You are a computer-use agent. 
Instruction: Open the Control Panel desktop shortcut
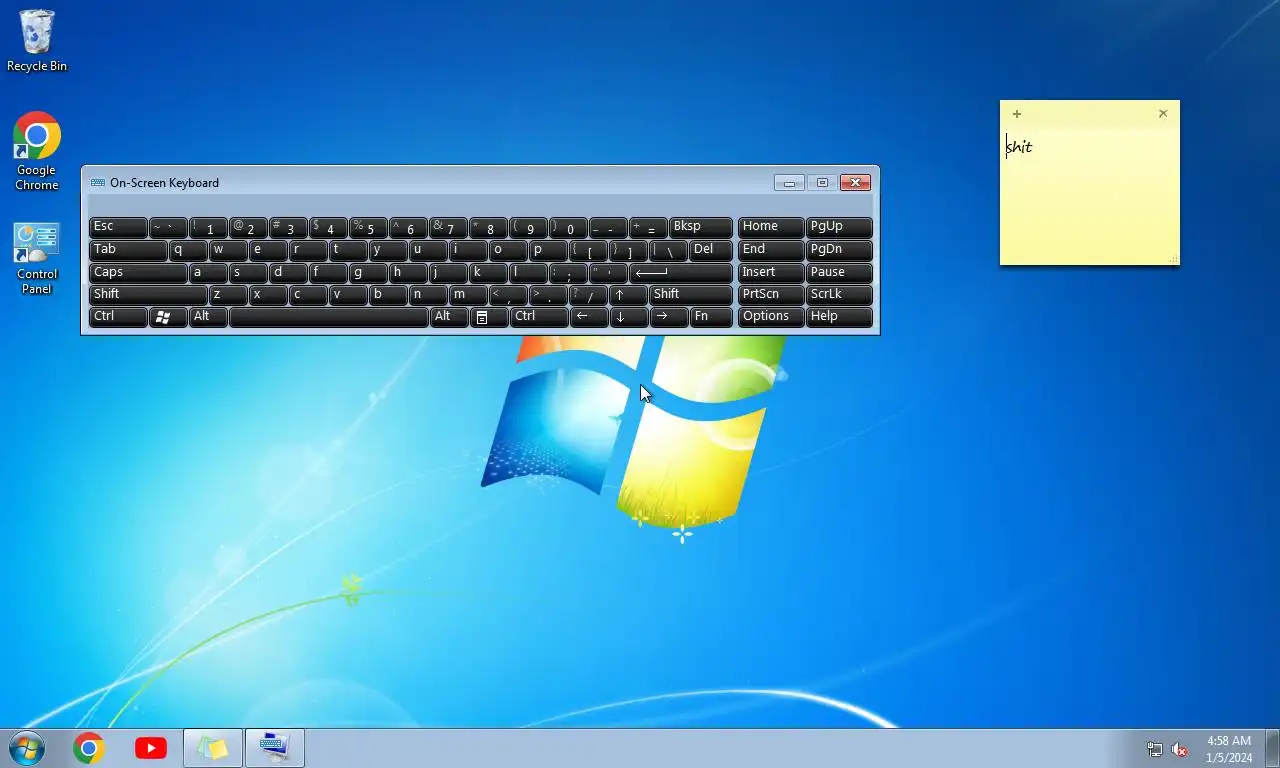point(37,259)
